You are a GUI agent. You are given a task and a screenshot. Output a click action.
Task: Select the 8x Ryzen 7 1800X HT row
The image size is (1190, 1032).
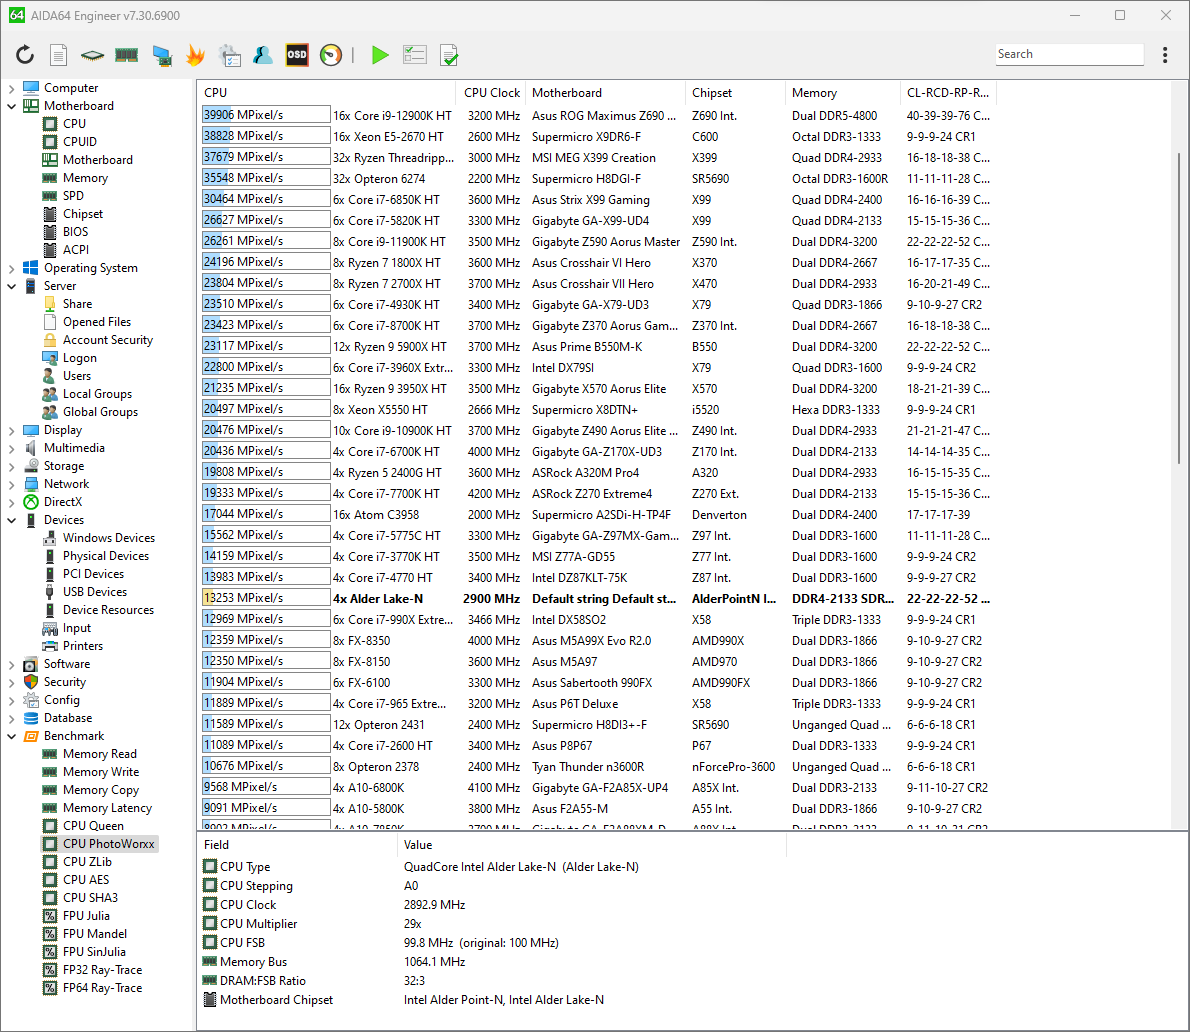(597, 263)
